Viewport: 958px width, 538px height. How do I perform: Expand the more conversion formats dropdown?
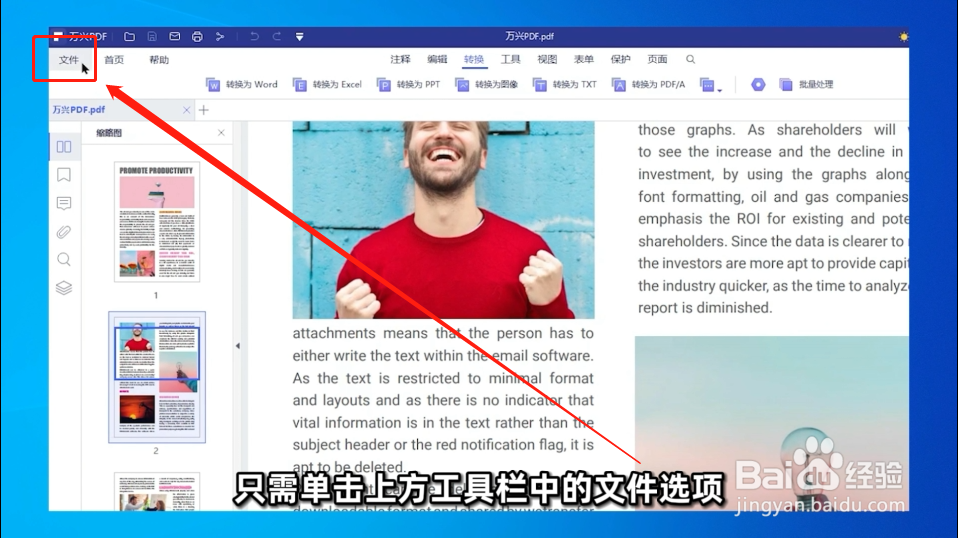pyautogui.click(x=711, y=85)
